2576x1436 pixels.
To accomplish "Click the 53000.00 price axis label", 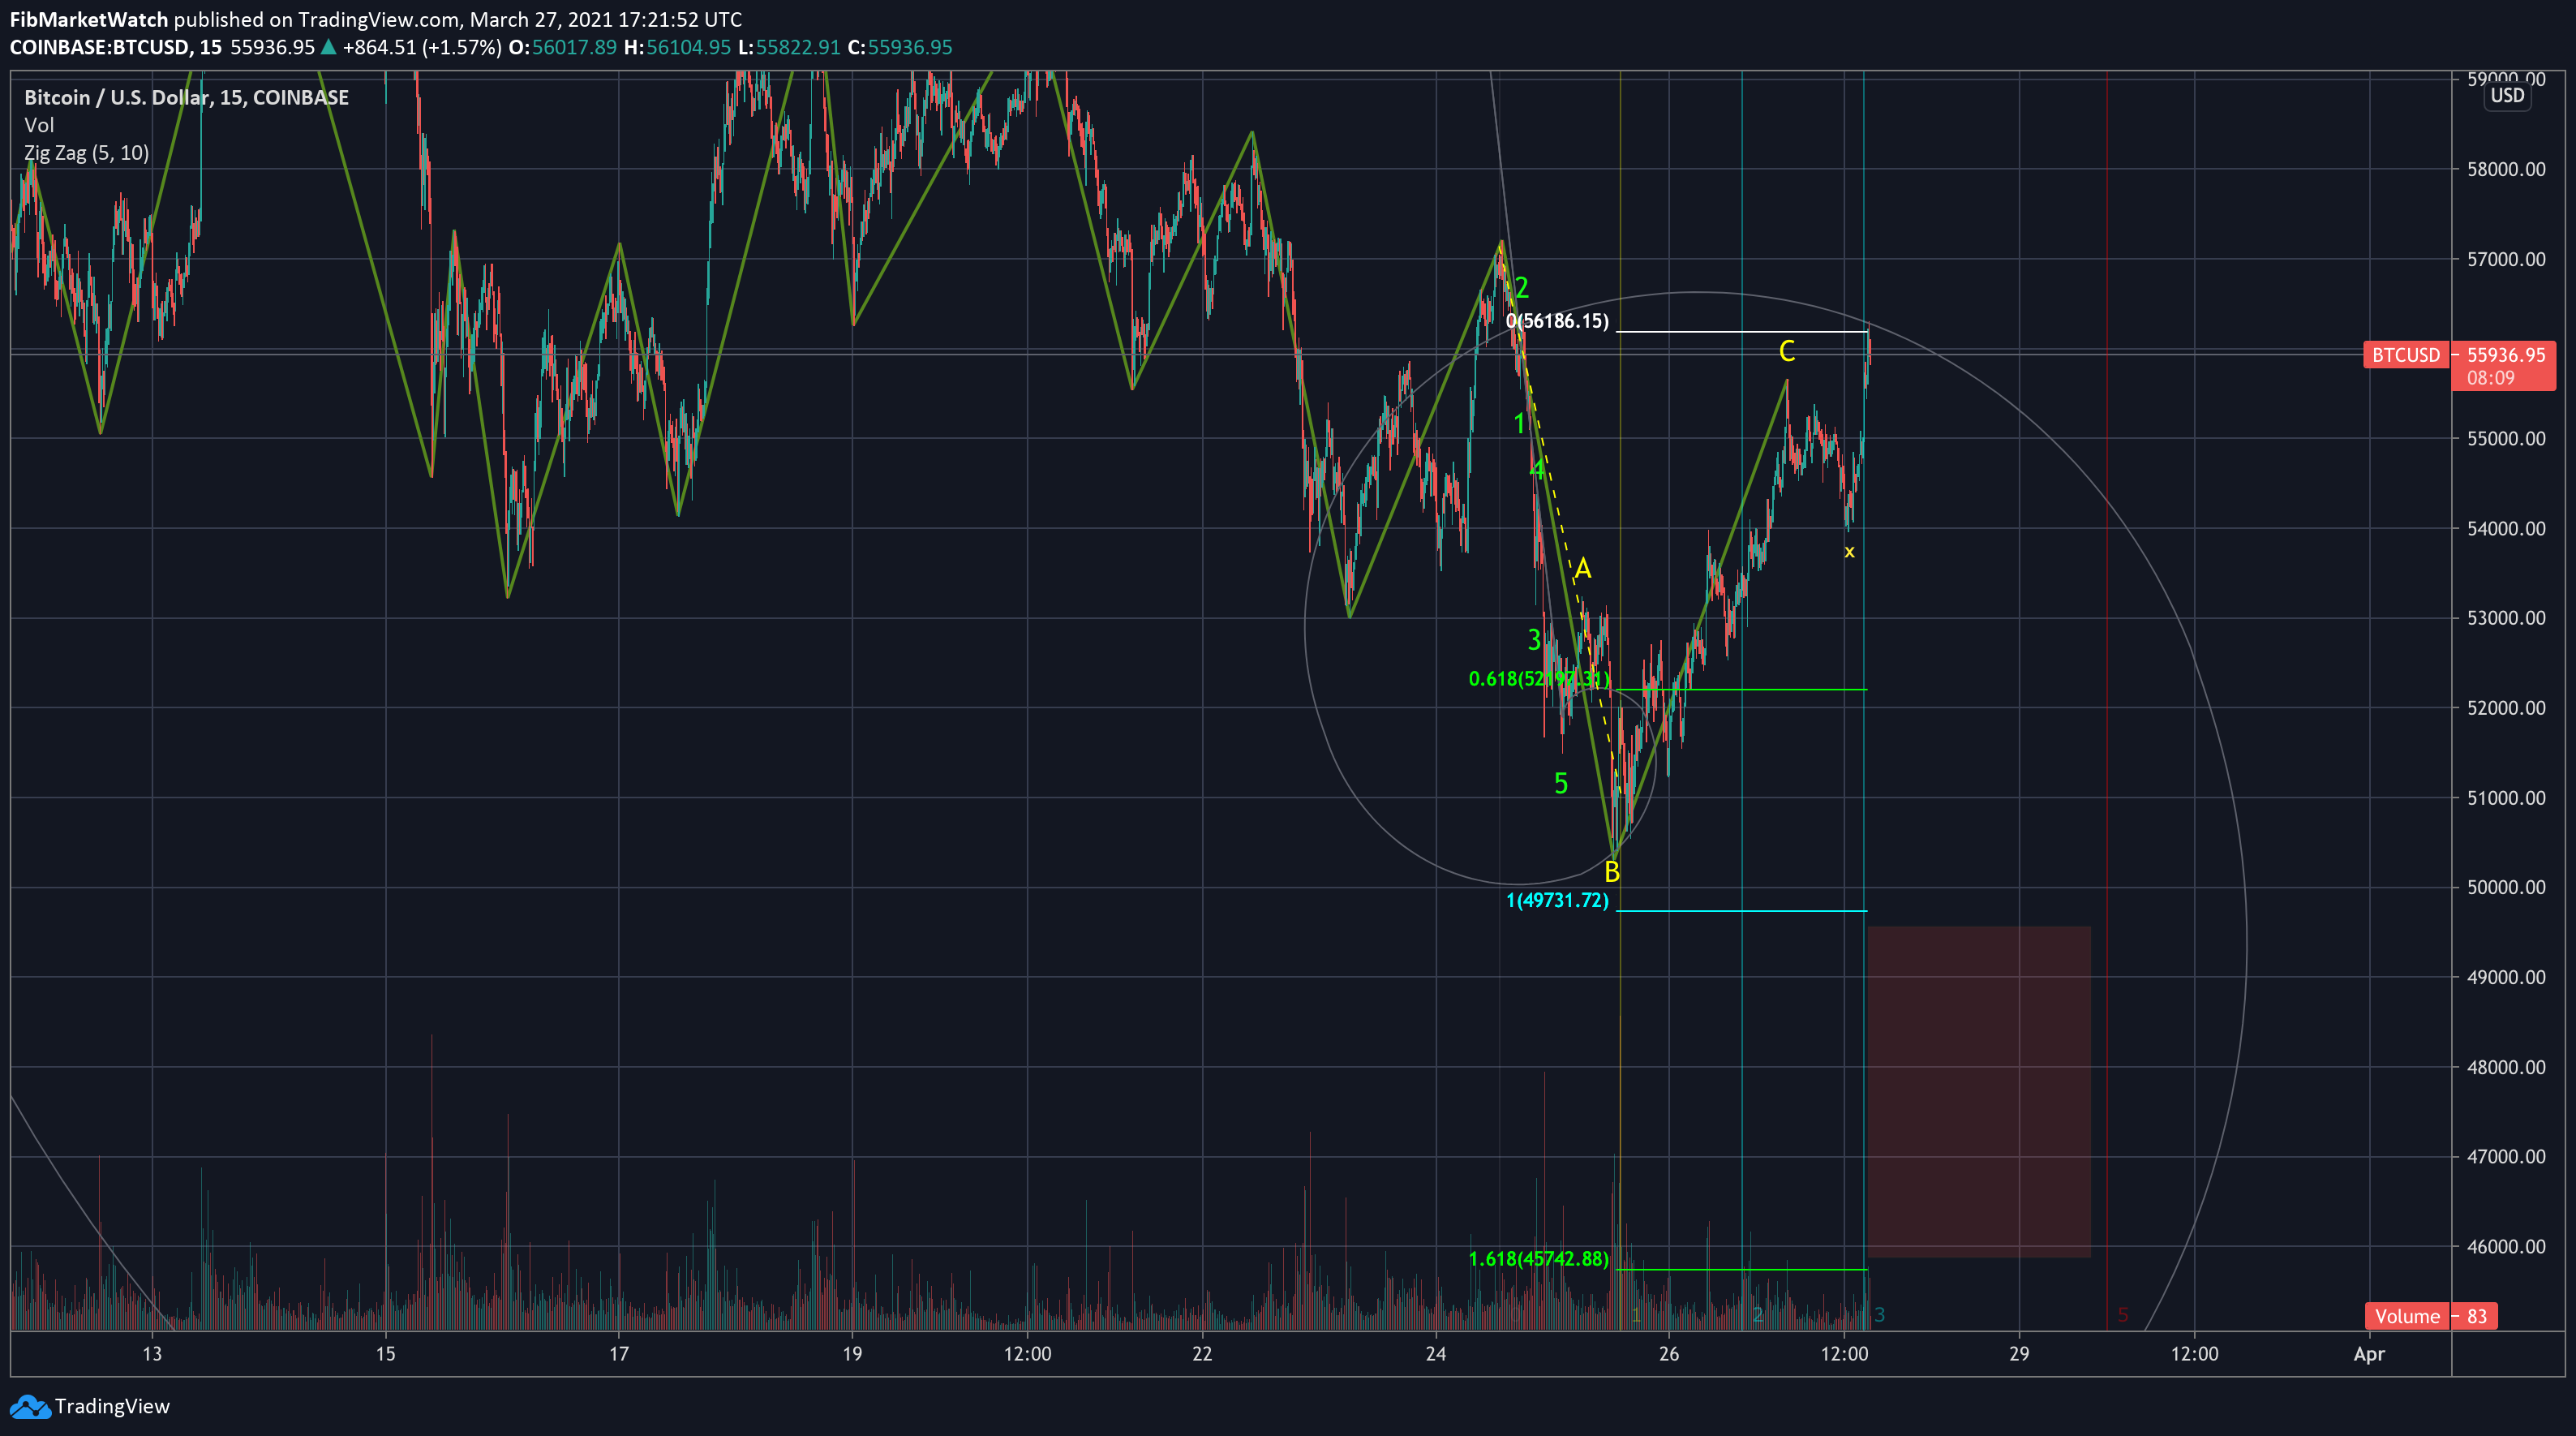I will [2506, 618].
